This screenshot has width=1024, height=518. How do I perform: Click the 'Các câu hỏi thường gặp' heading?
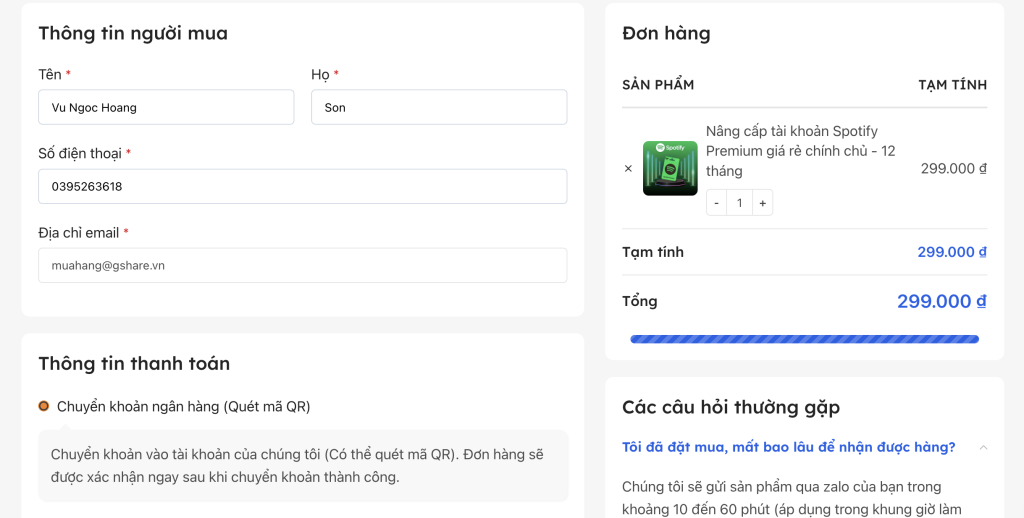(x=731, y=408)
